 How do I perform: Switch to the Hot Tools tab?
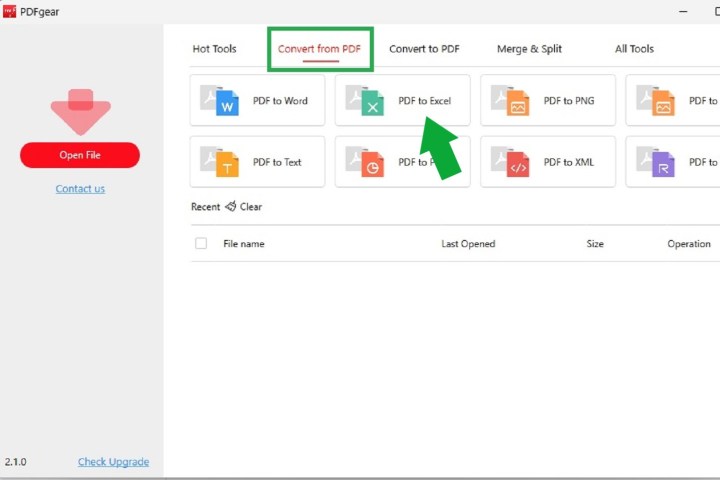(x=214, y=49)
